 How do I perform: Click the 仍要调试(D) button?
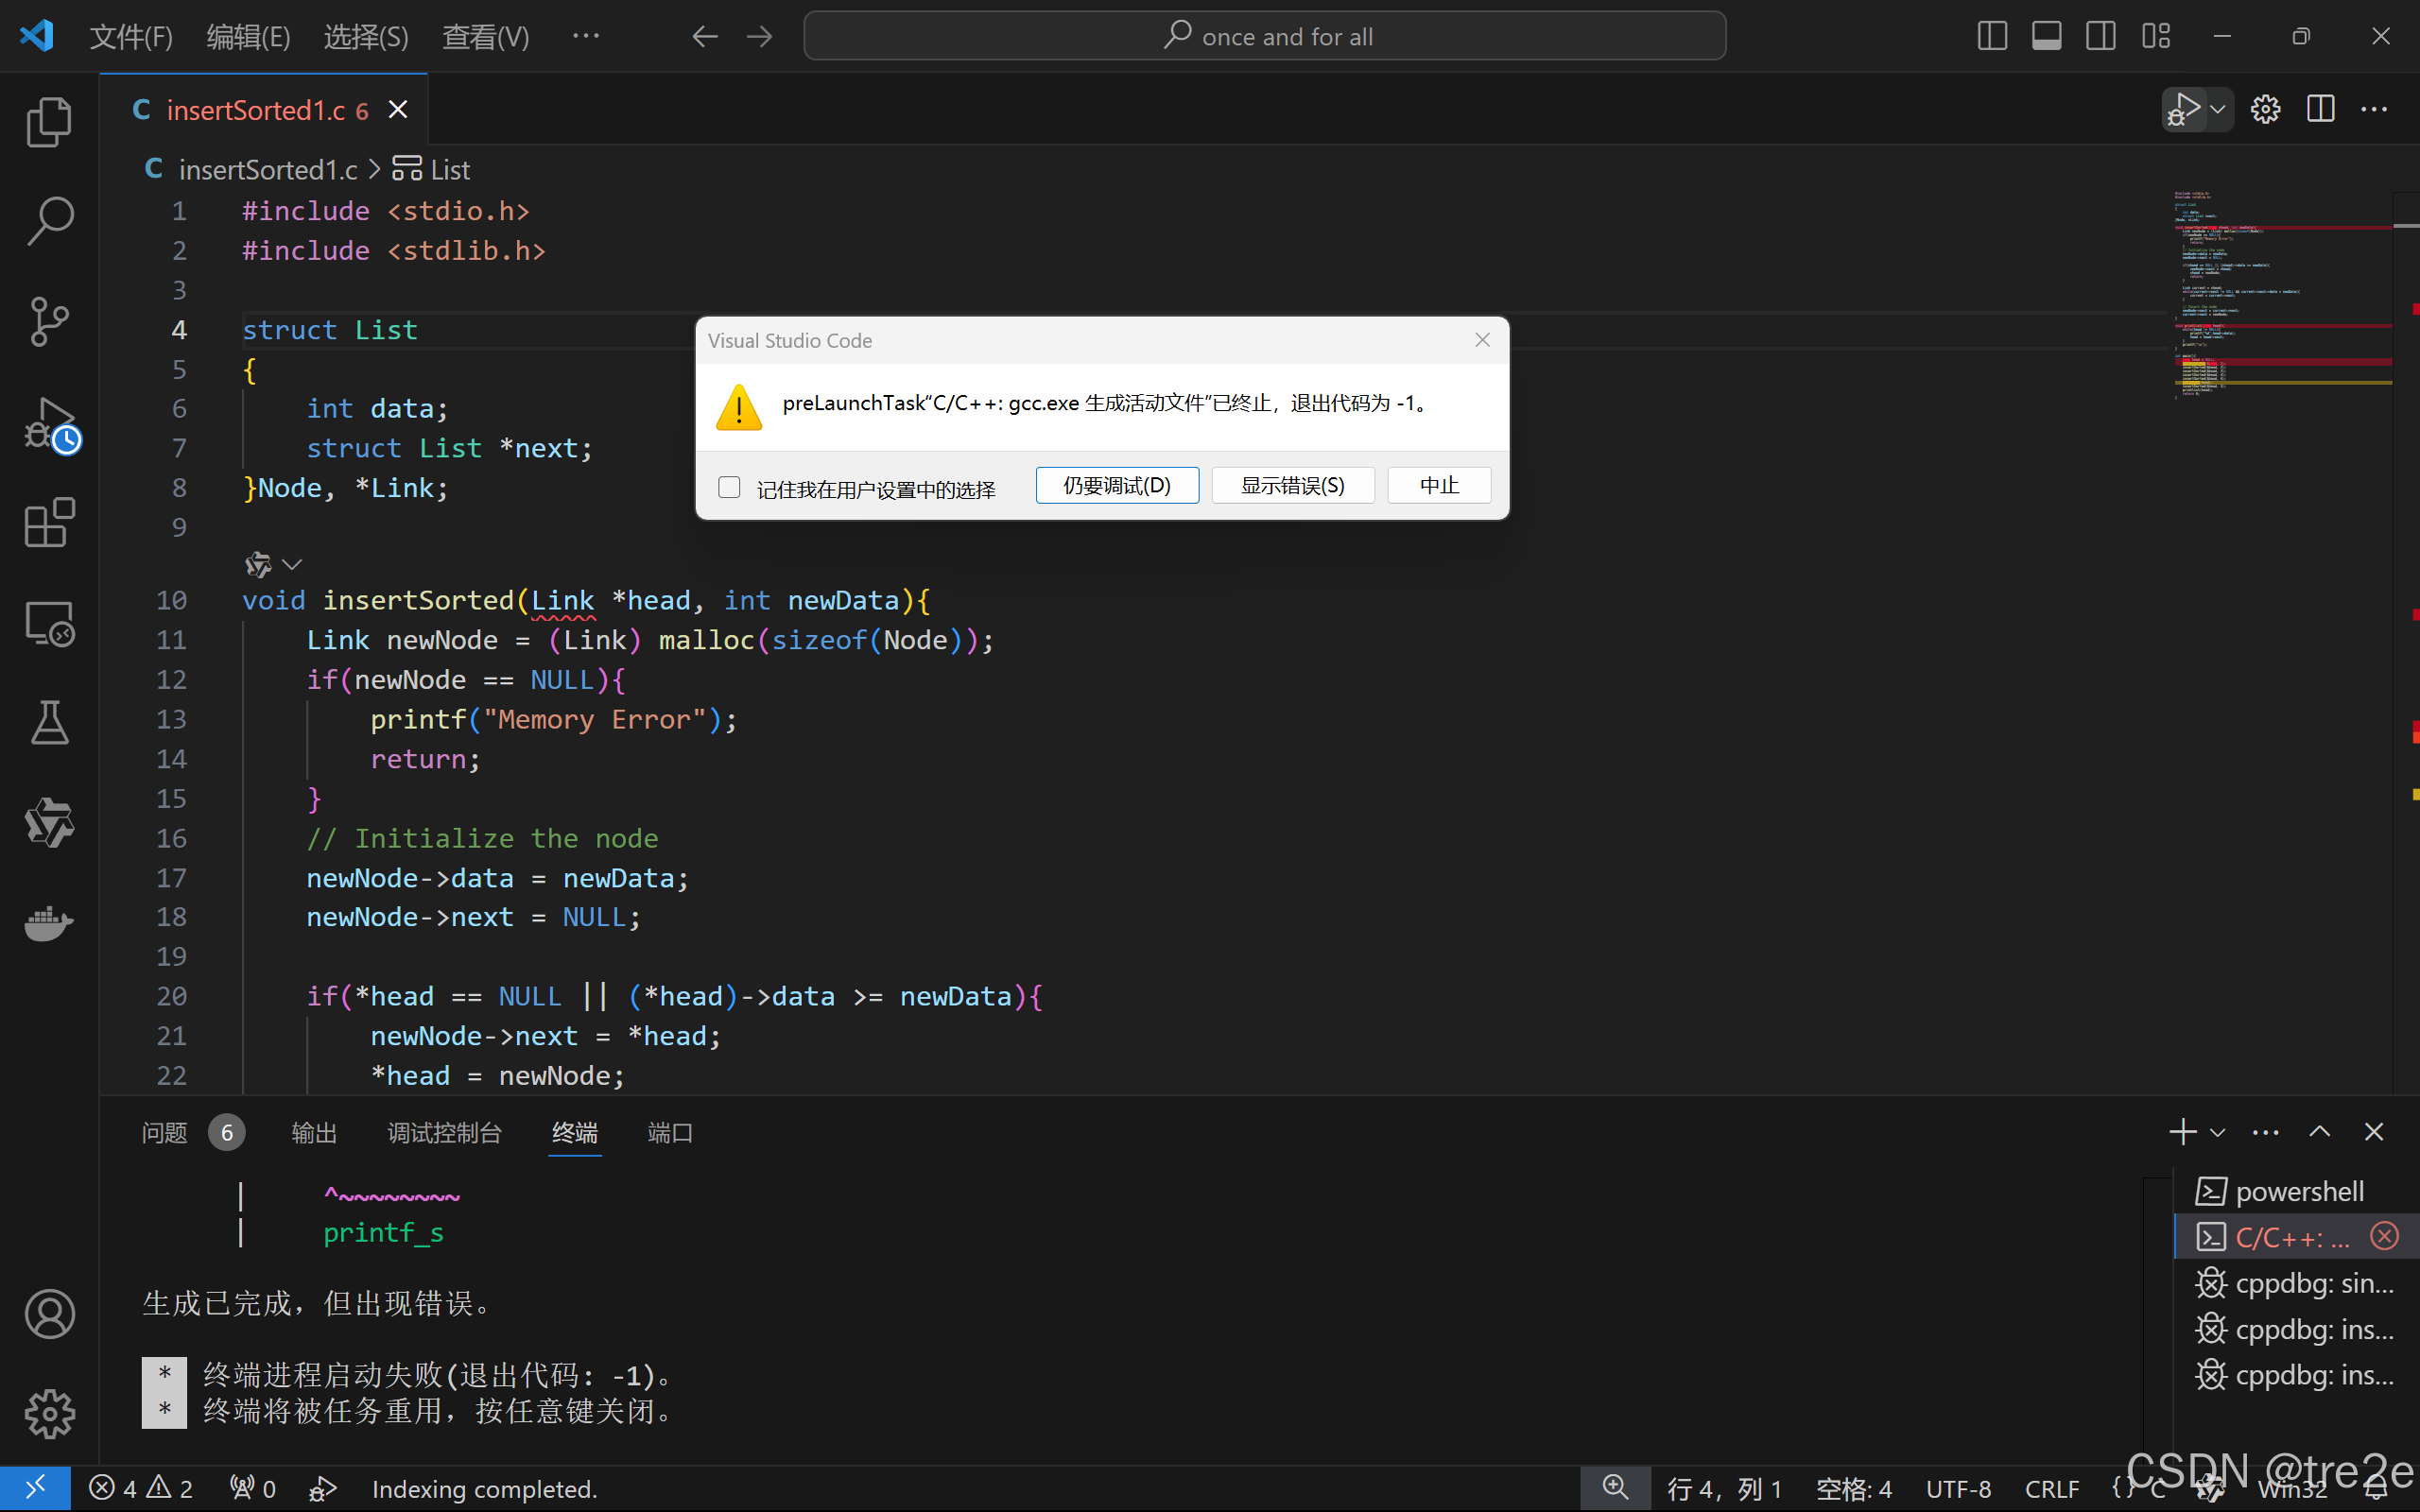(x=1116, y=486)
